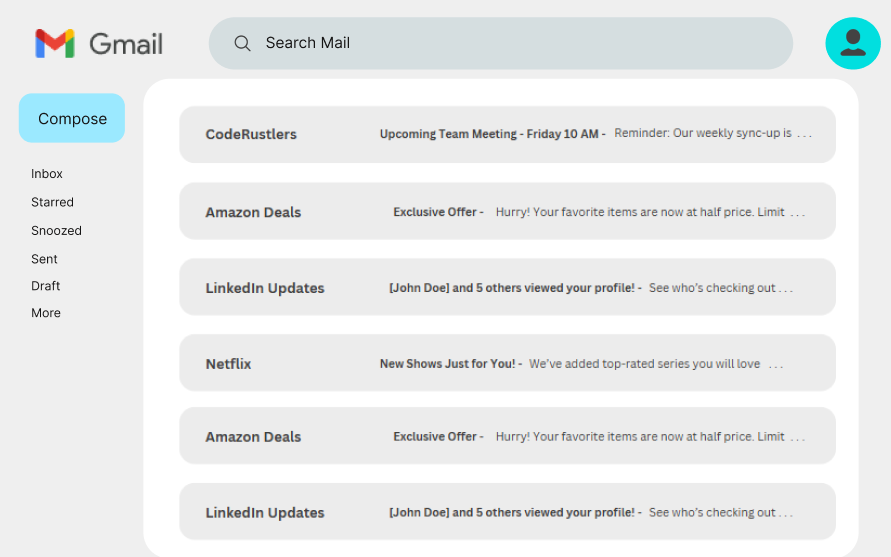891x557 pixels.
Task: Expand the More sidebar option
Action: point(45,313)
